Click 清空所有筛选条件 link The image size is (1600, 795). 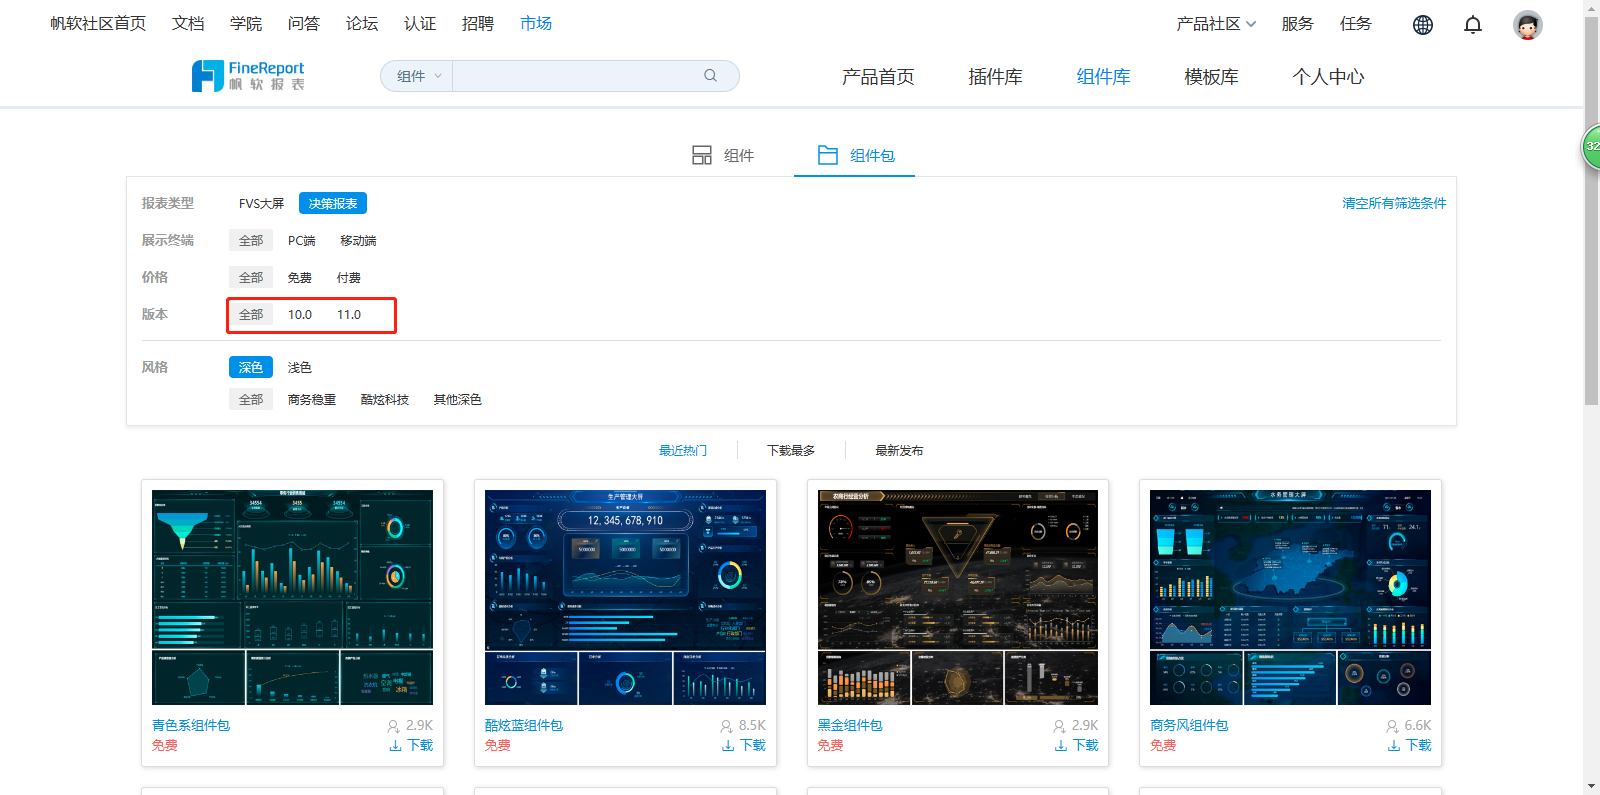(x=1393, y=204)
